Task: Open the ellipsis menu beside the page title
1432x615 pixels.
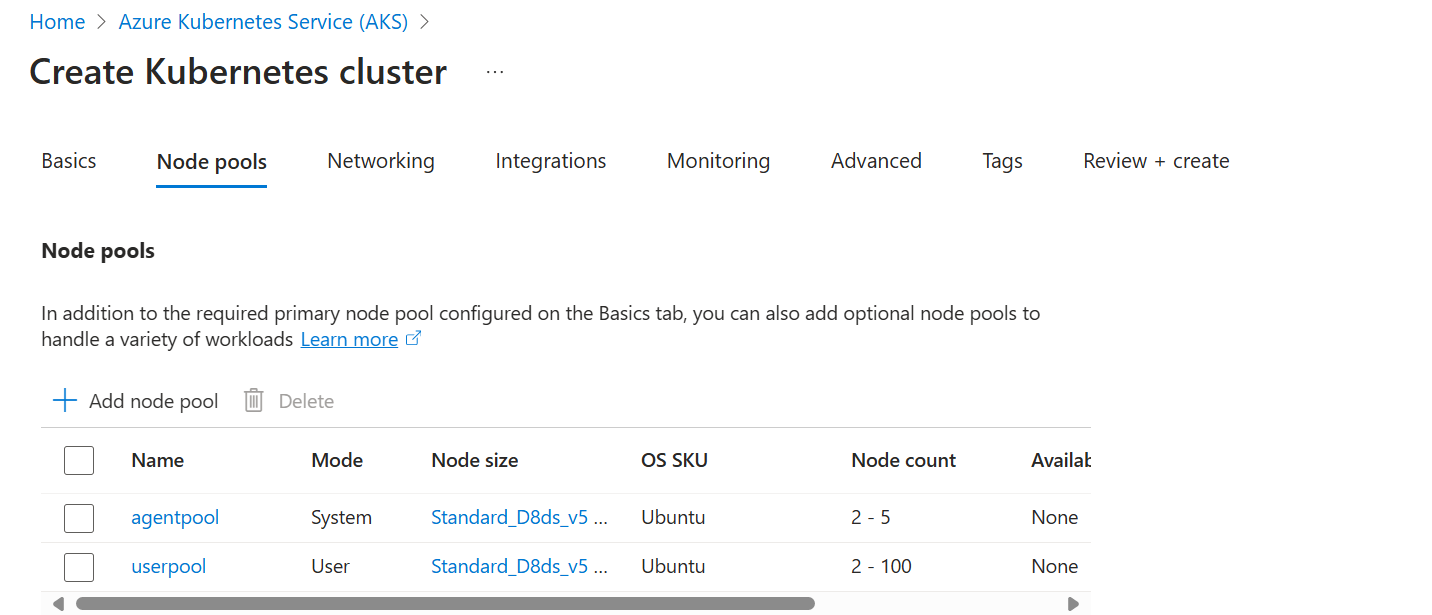Action: 495,72
